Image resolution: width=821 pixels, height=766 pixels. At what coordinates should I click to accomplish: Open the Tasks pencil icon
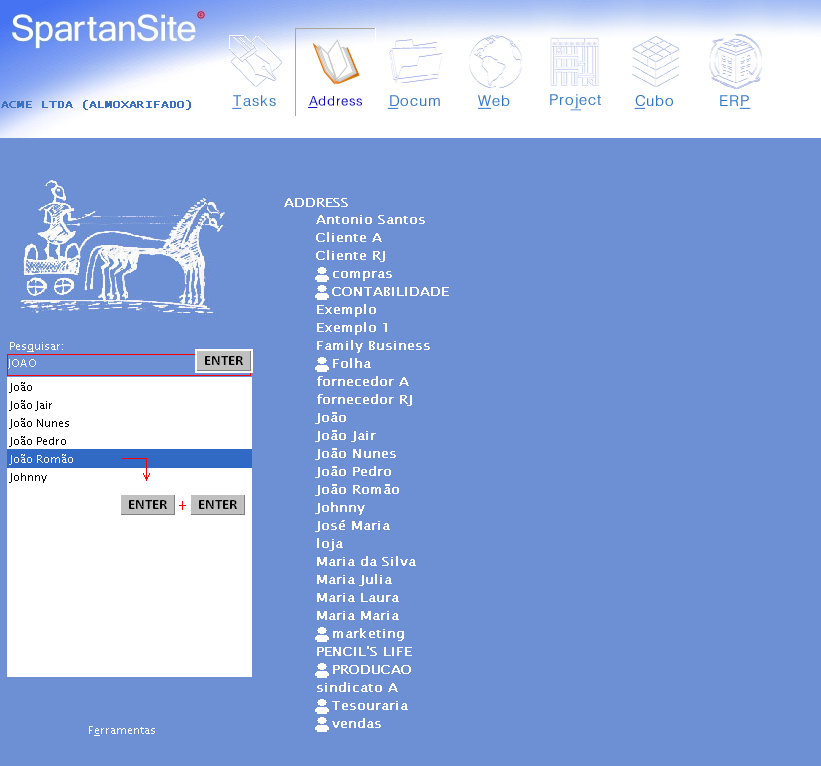(x=255, y=61)
